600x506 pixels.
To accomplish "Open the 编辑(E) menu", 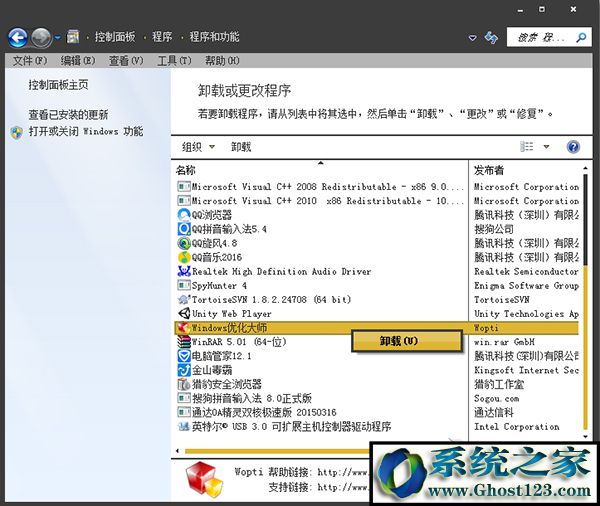I will 78,60.
